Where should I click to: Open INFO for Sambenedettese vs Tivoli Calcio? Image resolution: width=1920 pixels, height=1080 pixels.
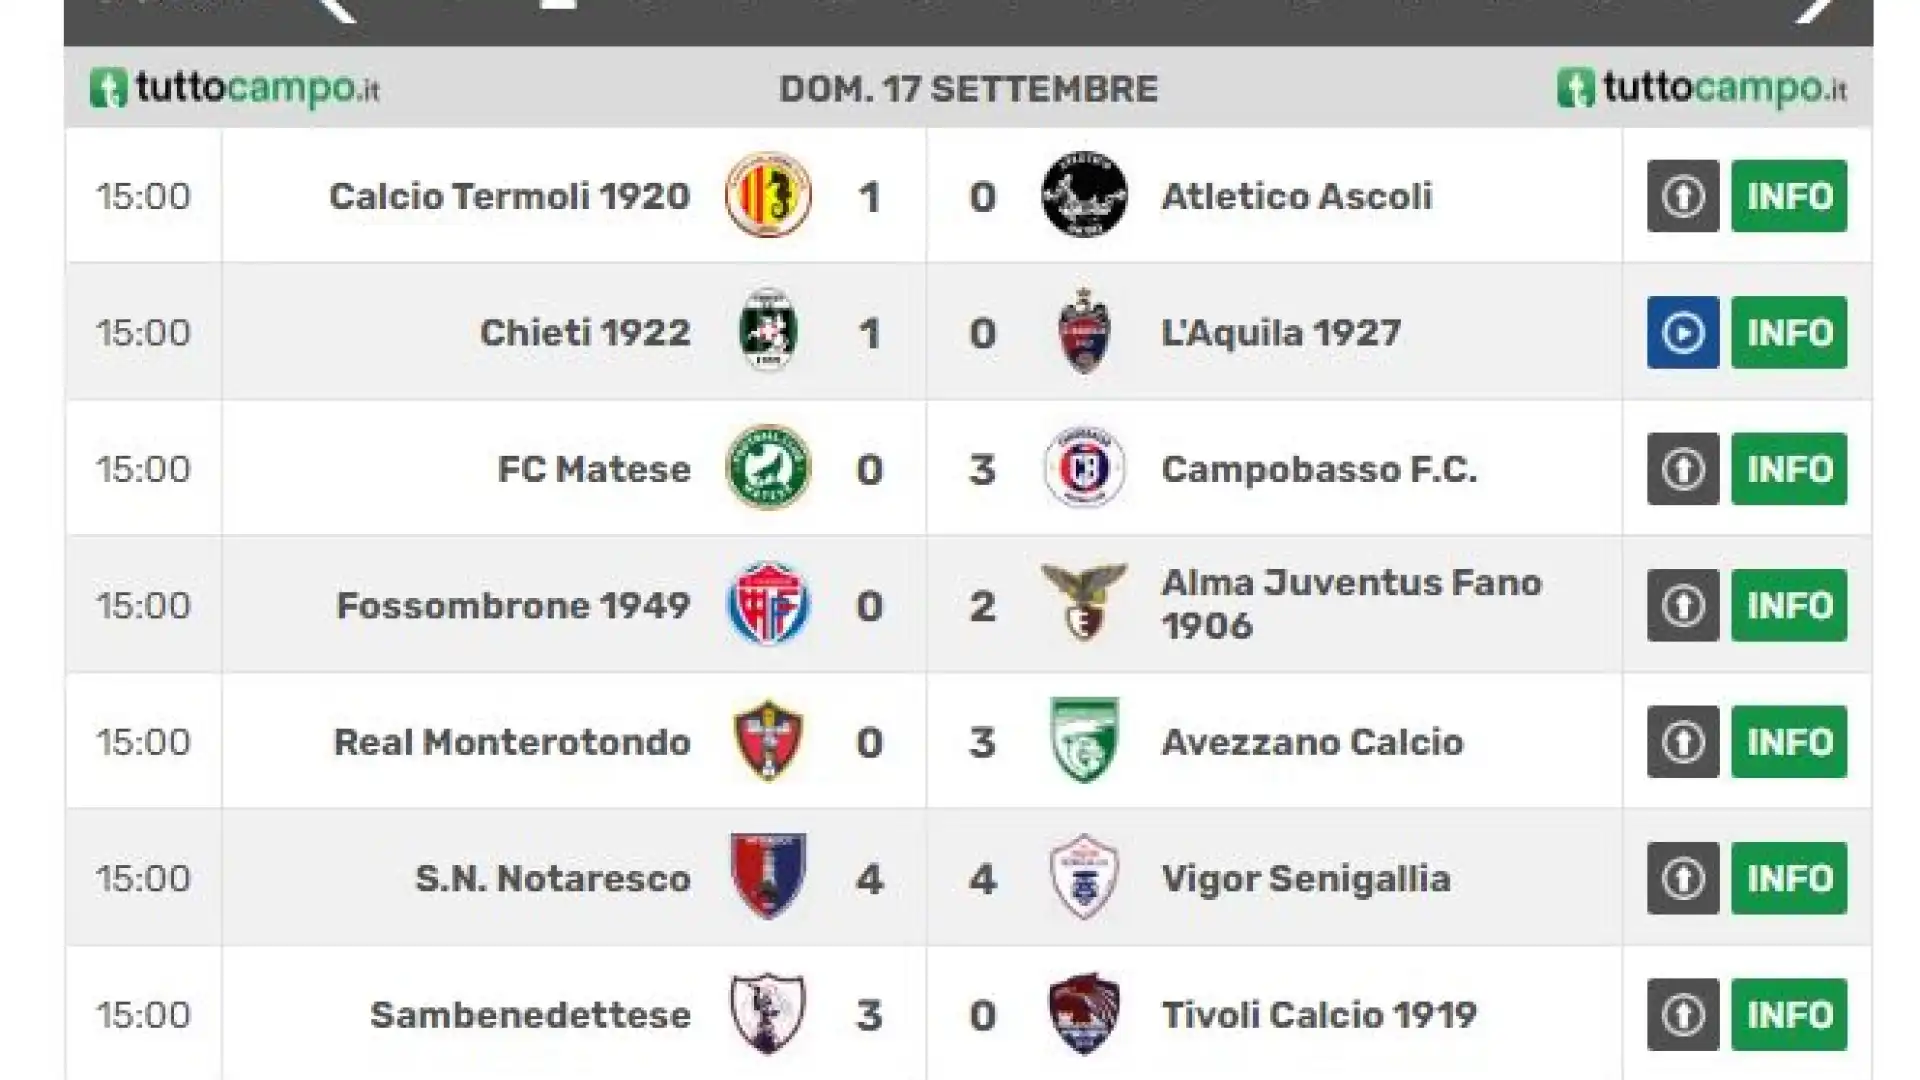tap(1789, 1015)
